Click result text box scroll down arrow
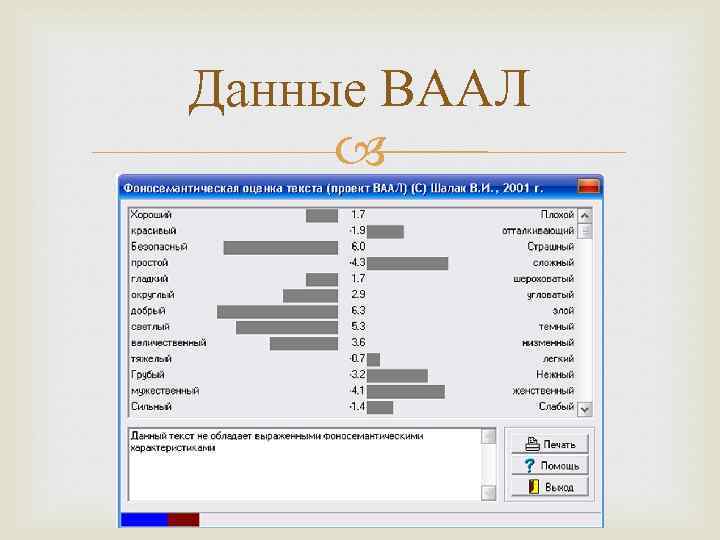Screen dimensions: 720x540 (x=489, y=493)
